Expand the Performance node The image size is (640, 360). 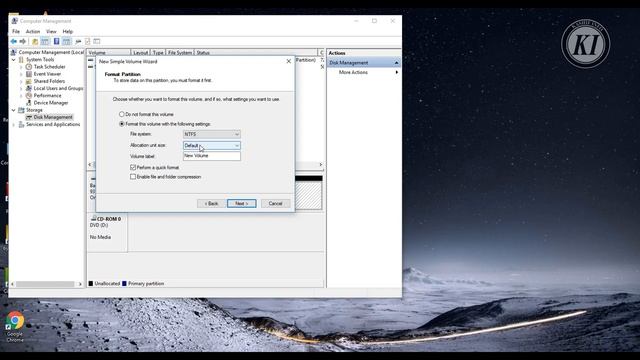tap(21, 96)
